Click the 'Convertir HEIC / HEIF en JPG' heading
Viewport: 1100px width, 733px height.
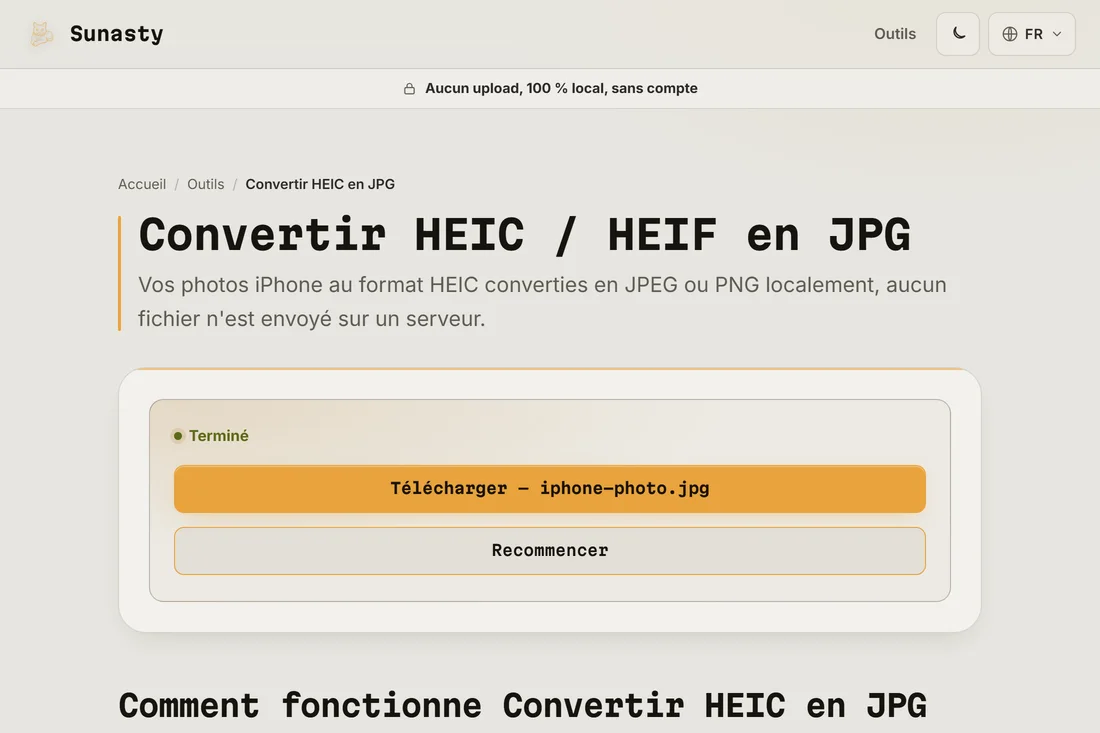(524, 234)
